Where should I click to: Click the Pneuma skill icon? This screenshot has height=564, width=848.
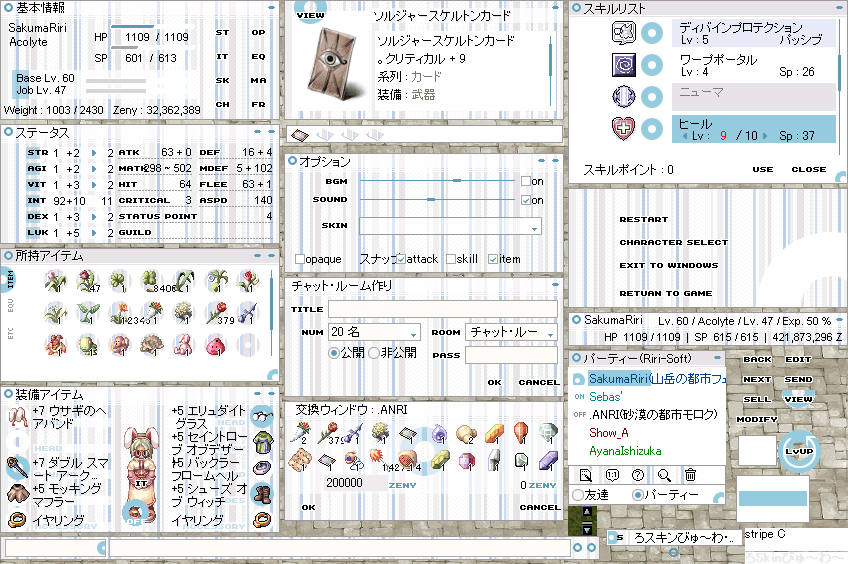624,97
